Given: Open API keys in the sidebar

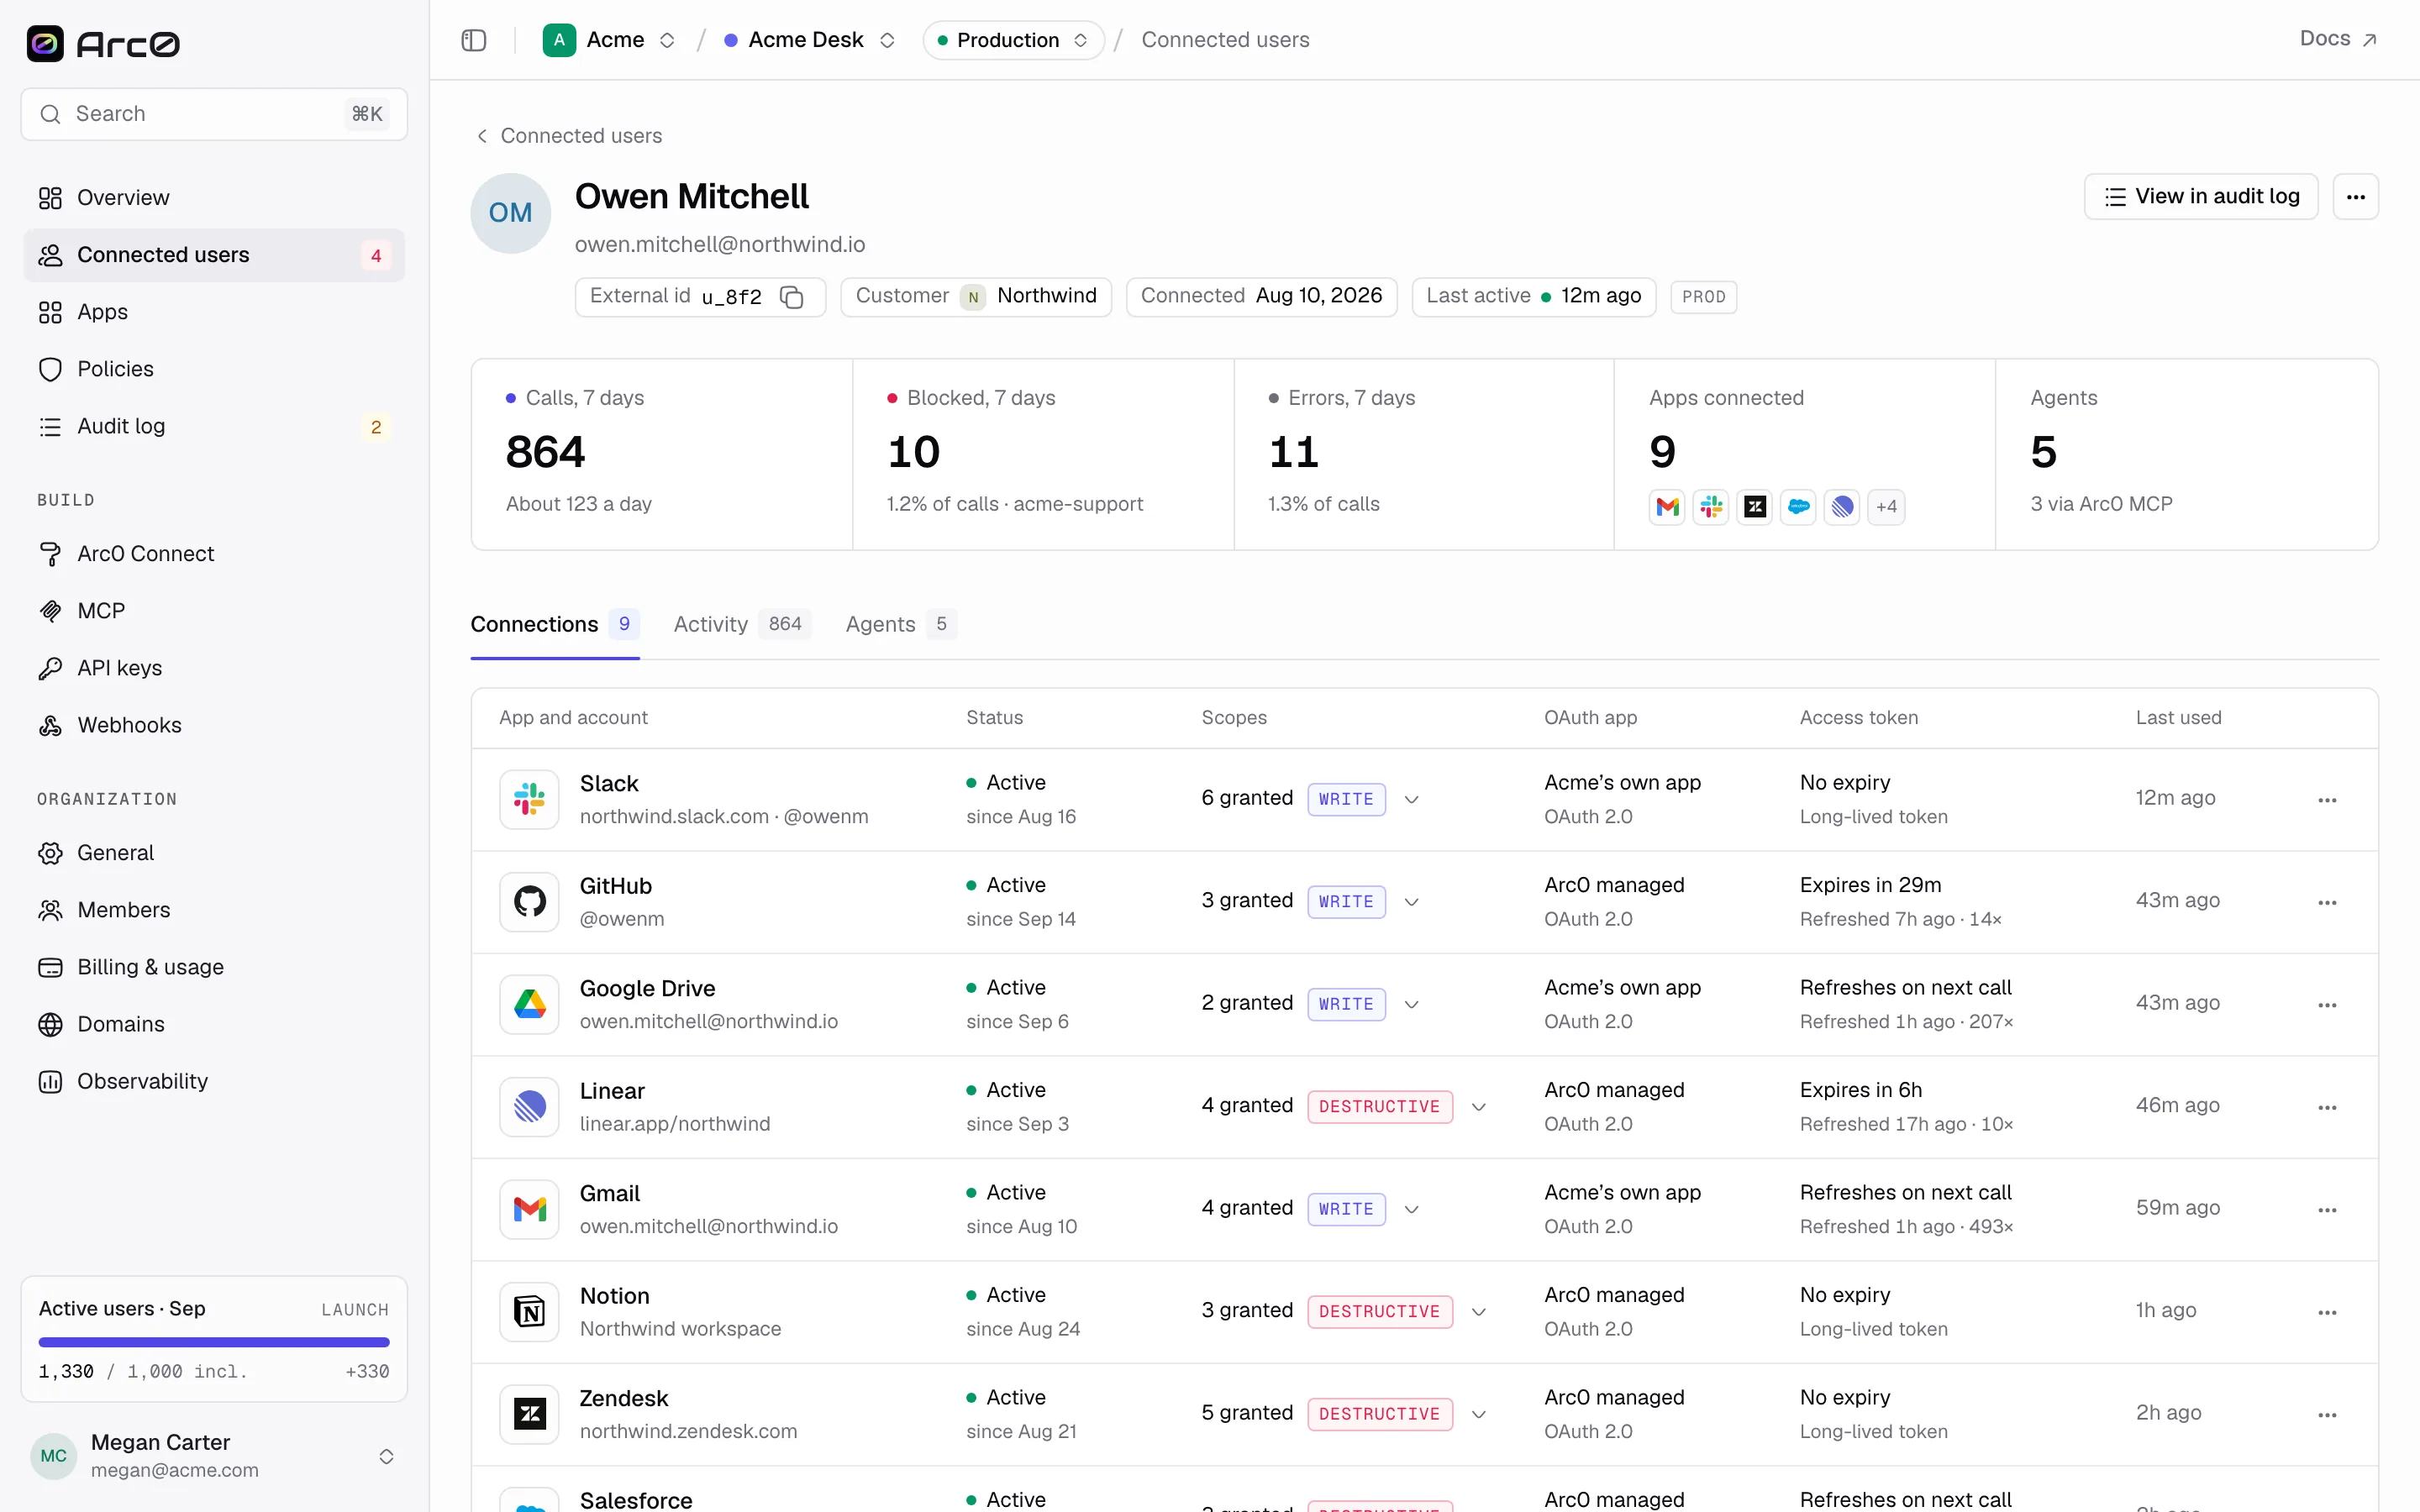Looking at the screenshot, I should point(214,668).
